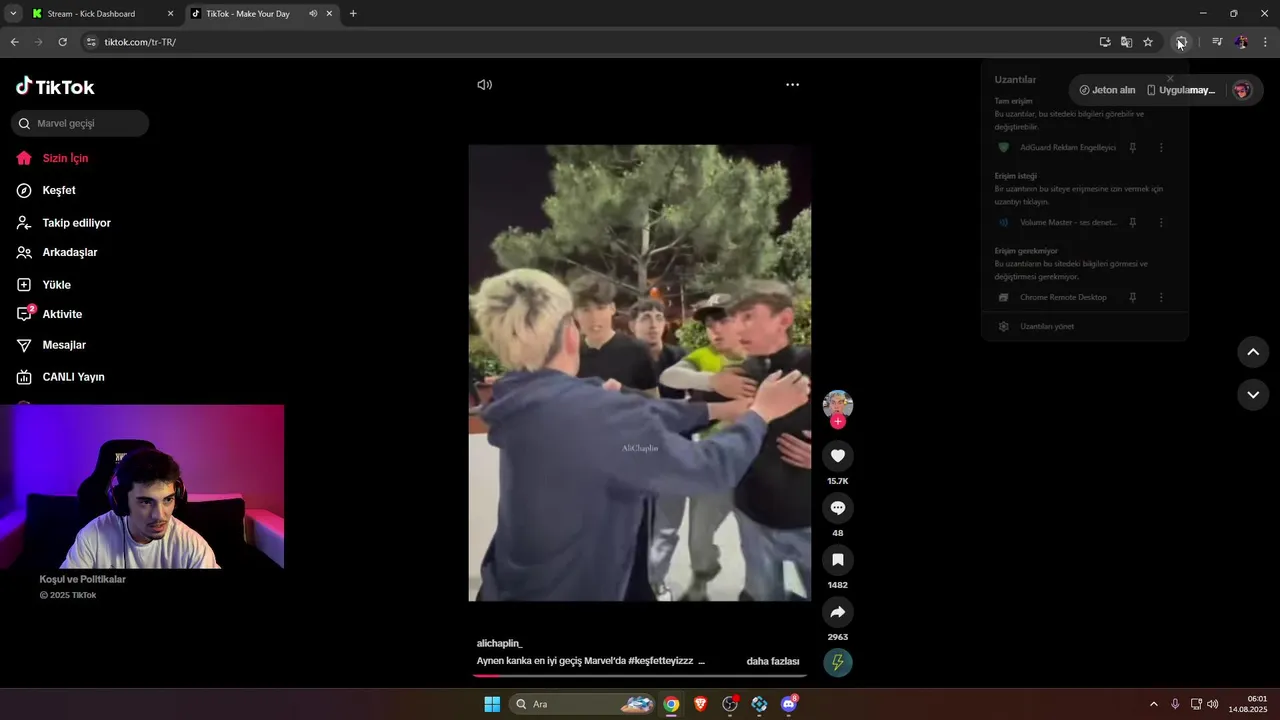Open TikTok profile avatar menu

click(1242, 90)
